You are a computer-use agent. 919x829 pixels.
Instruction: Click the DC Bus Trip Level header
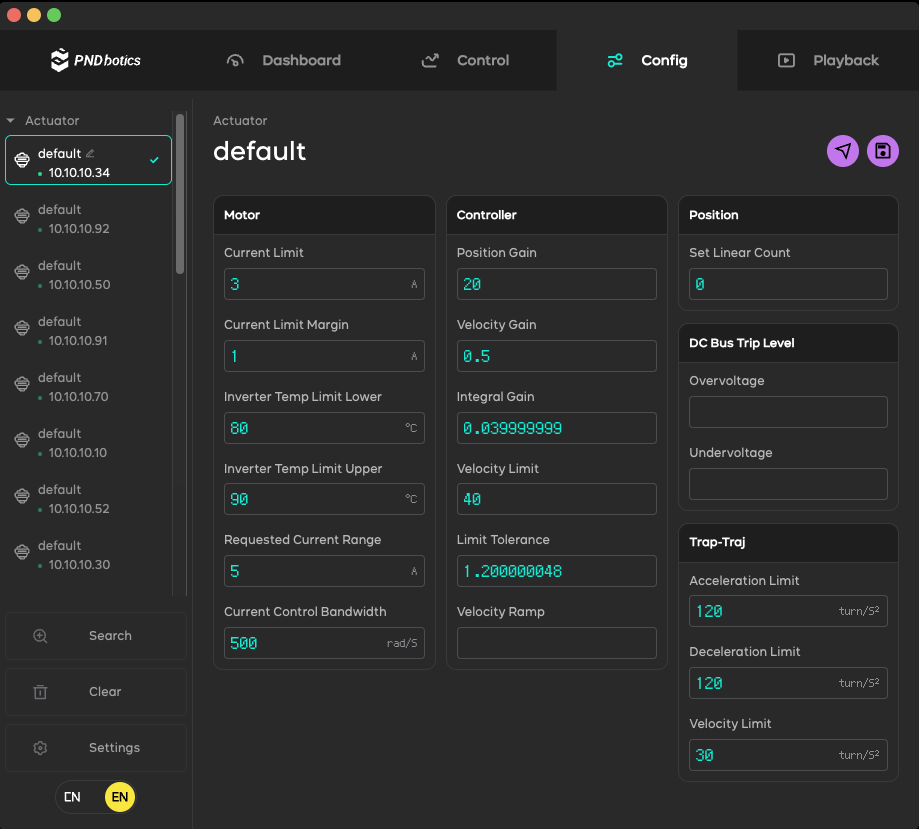click(788, 343)
